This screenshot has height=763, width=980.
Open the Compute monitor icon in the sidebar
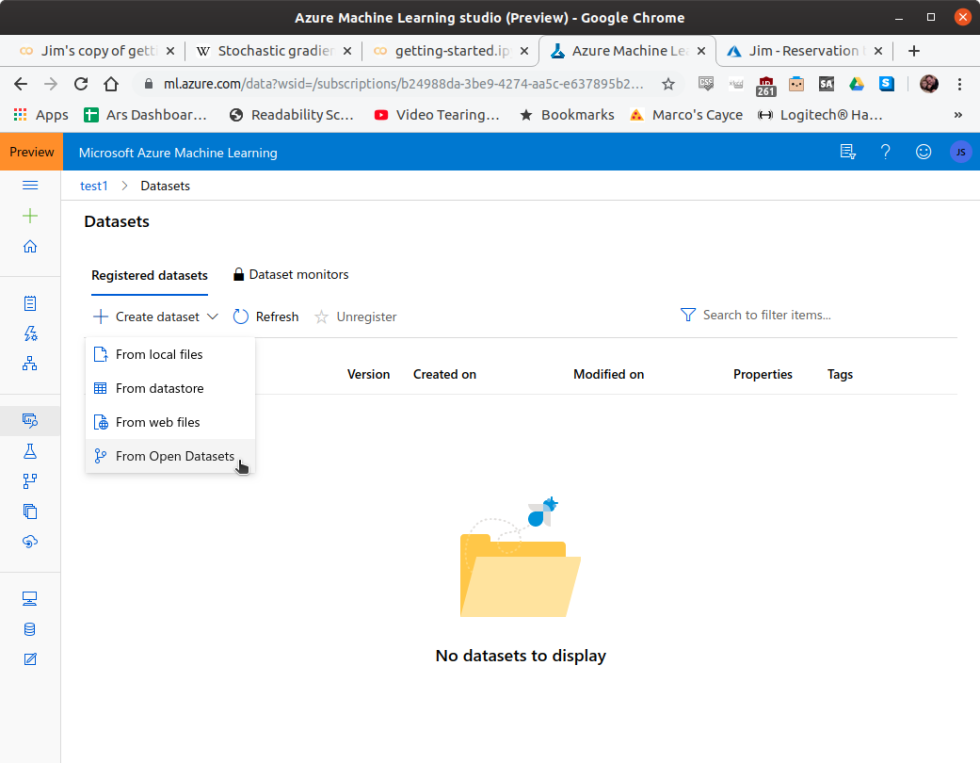(x=30, y=599)
